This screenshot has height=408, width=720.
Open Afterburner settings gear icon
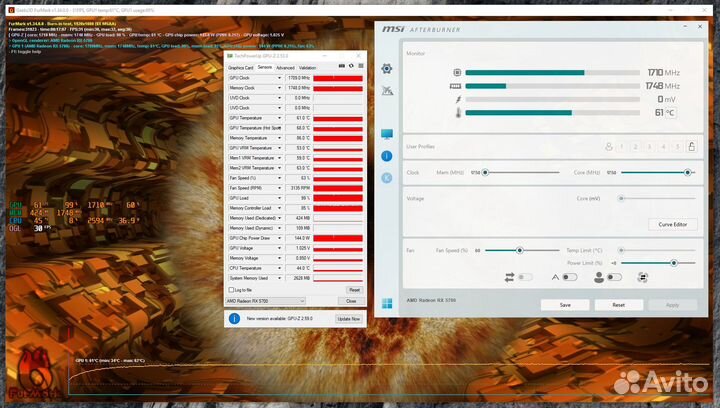(387, 69)
